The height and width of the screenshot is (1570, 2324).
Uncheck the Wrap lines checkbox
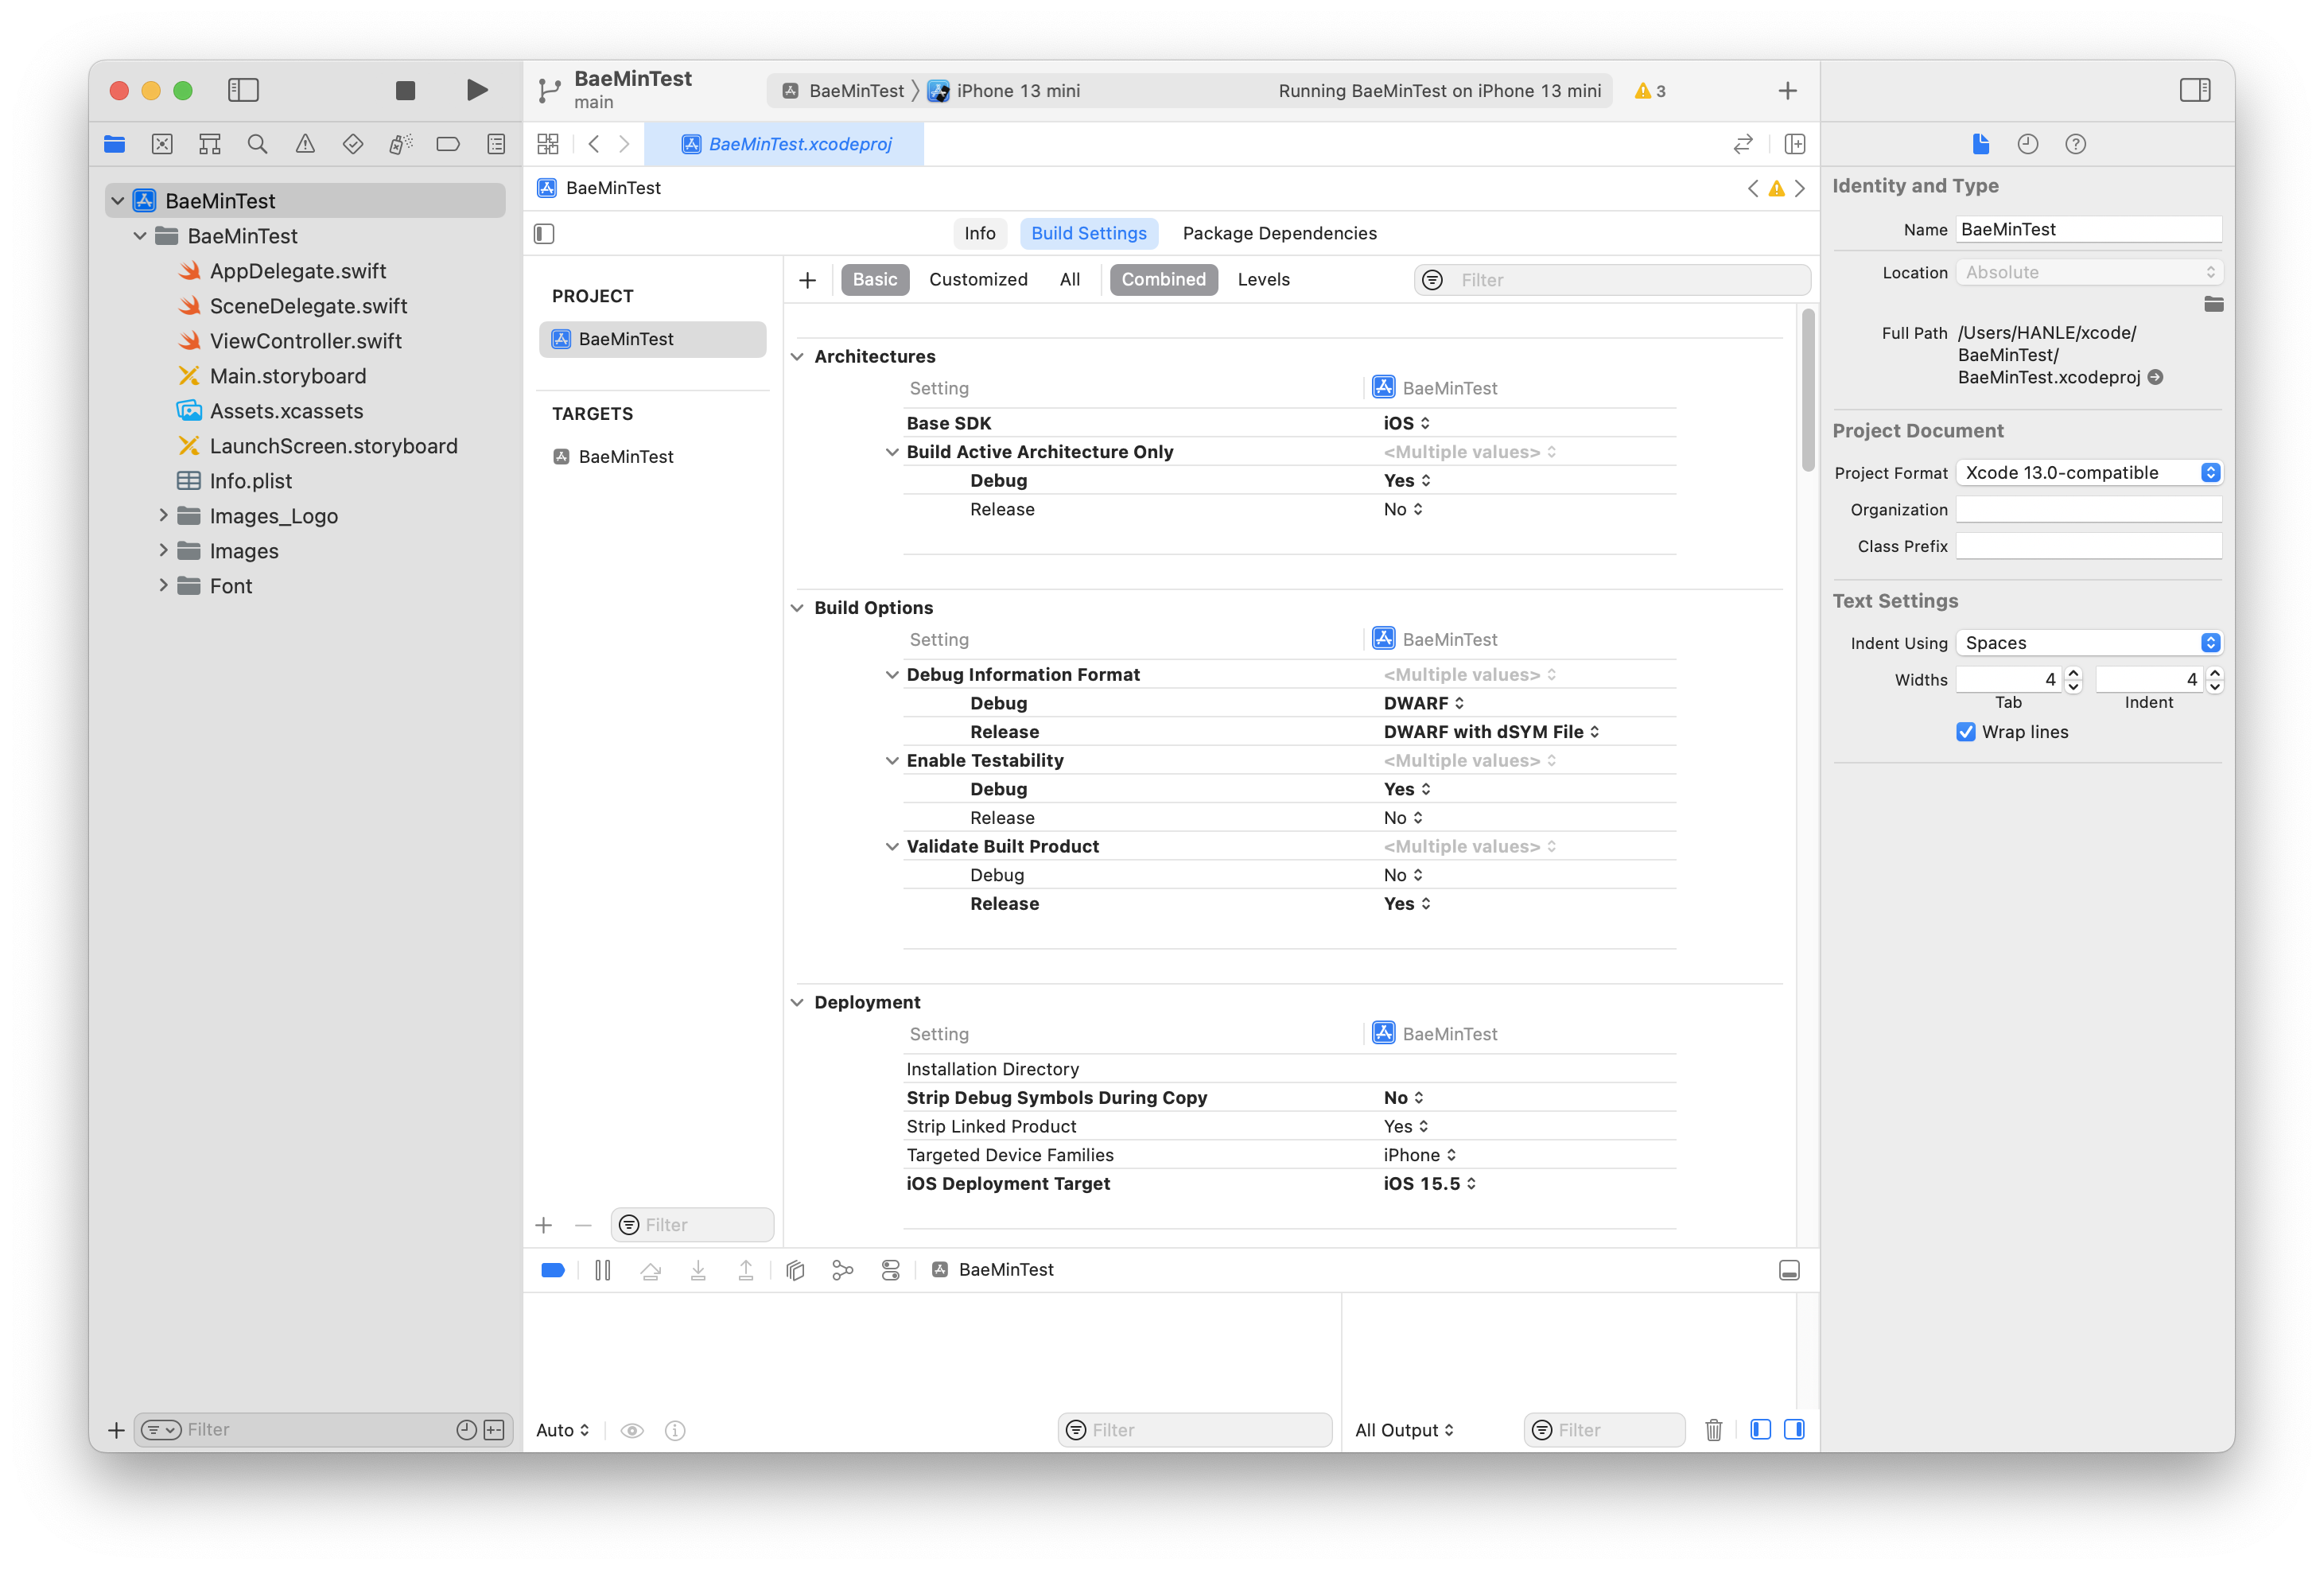(1966, 732)
